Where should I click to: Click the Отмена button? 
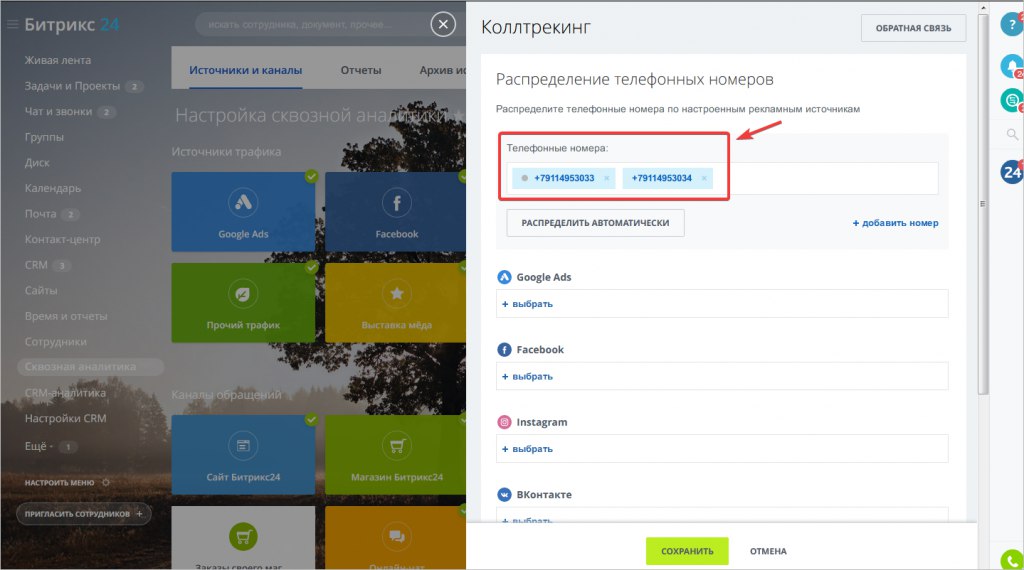pyautogui.click(x=768, y=551)
